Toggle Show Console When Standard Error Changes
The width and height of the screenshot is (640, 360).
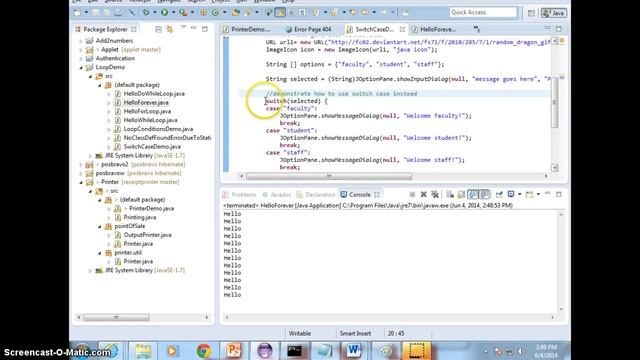[484, 194]
